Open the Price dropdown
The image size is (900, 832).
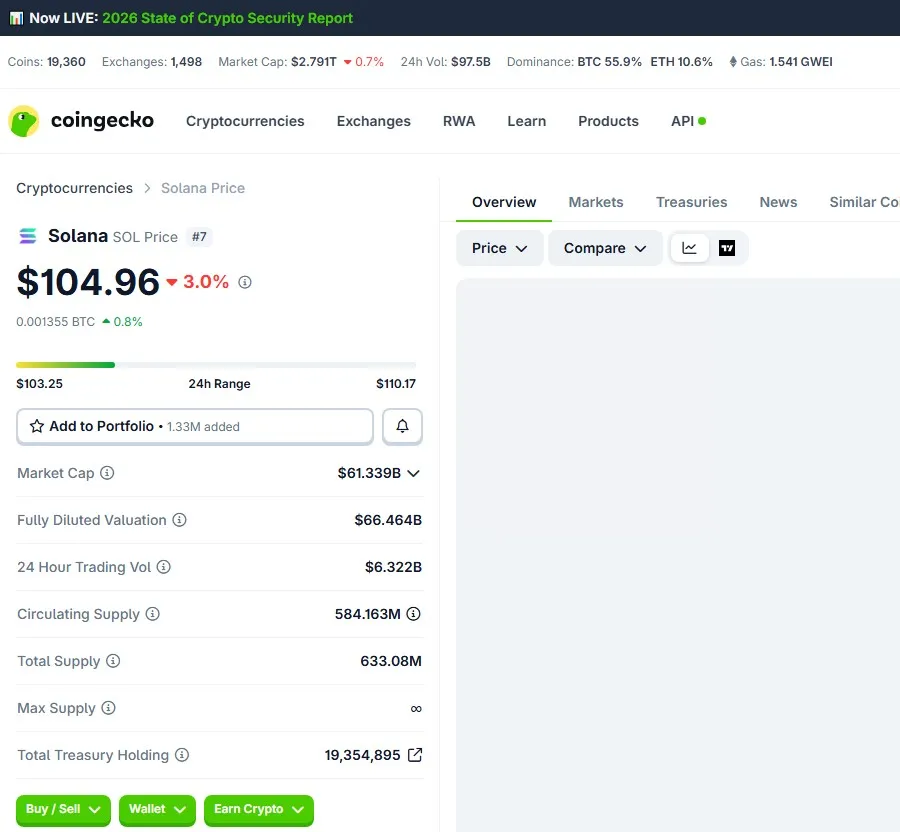coord(499,248)
